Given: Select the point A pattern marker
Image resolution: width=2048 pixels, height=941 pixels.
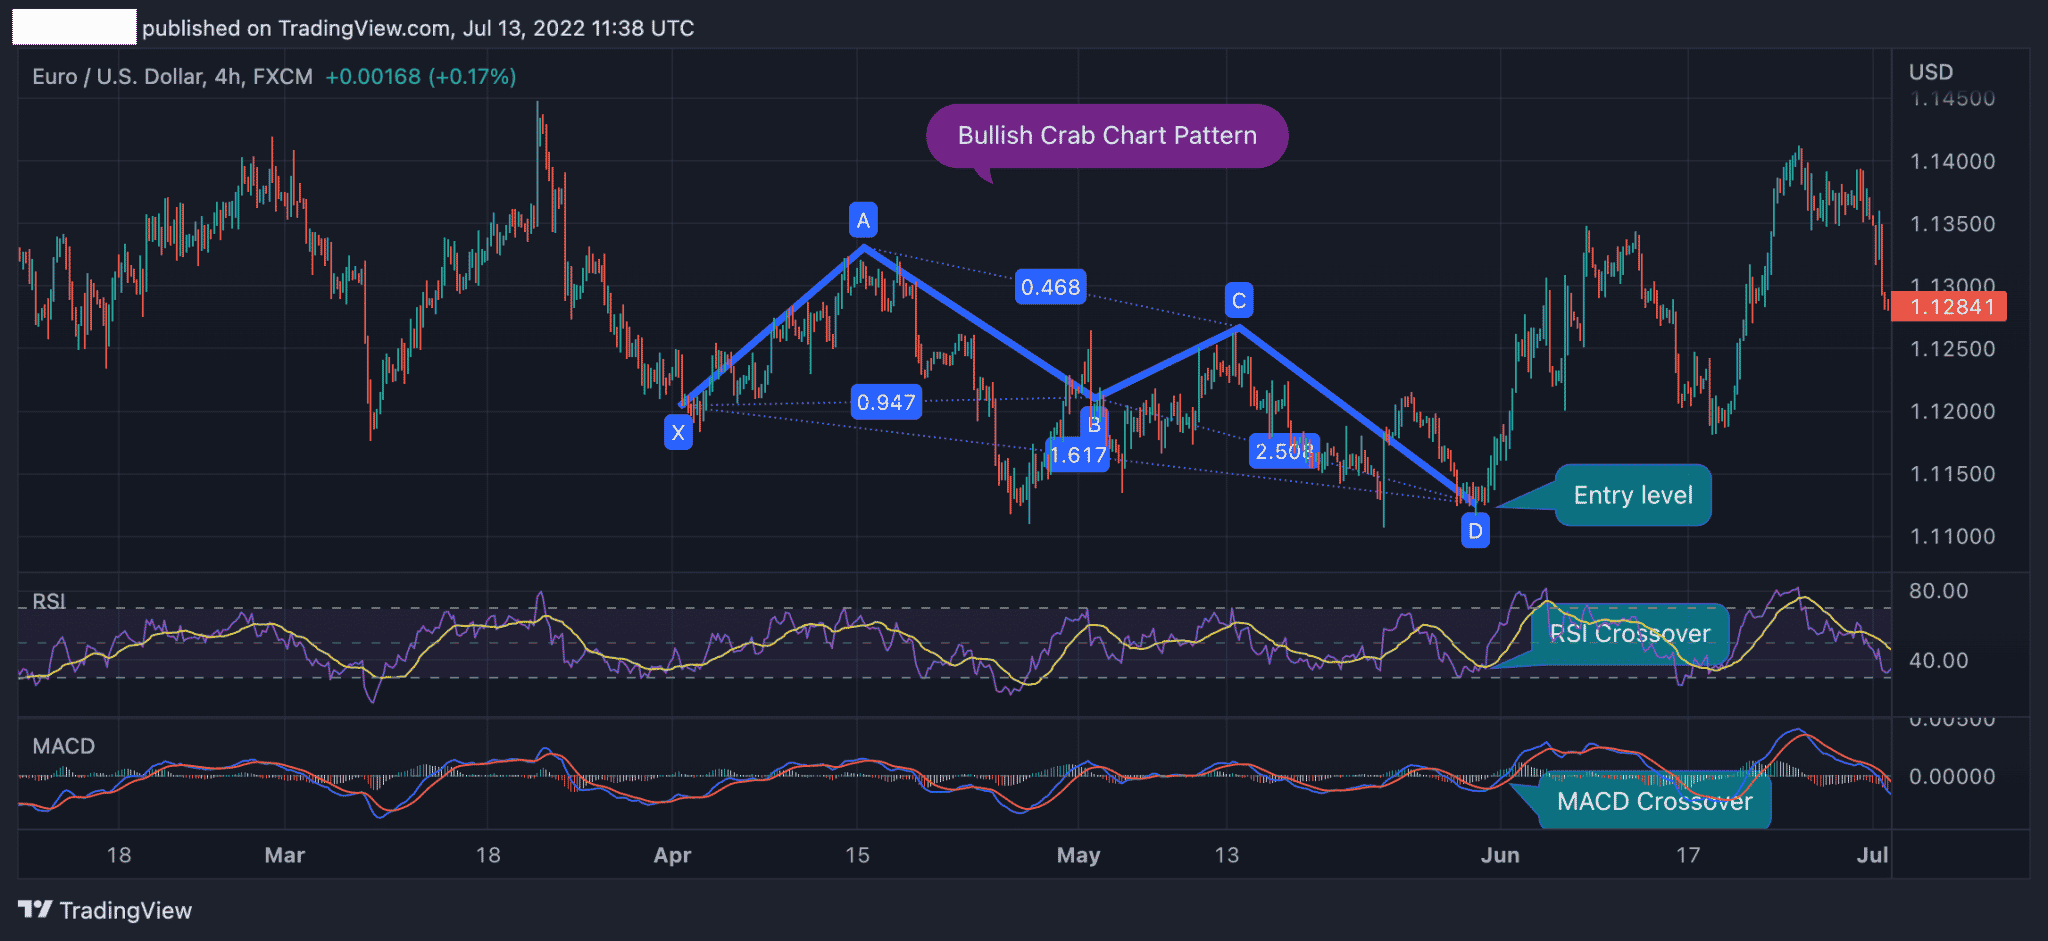Looking at the screenshot, I should [x=863, y=219].
